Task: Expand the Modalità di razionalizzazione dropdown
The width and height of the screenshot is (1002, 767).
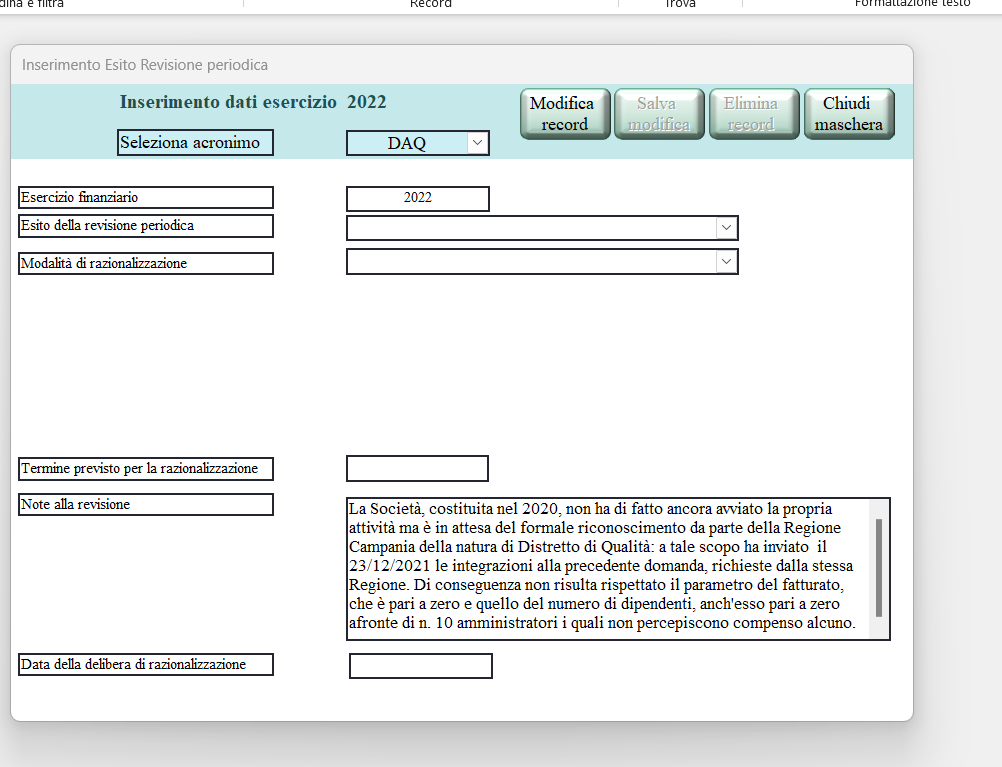Action: coord(726,261)
